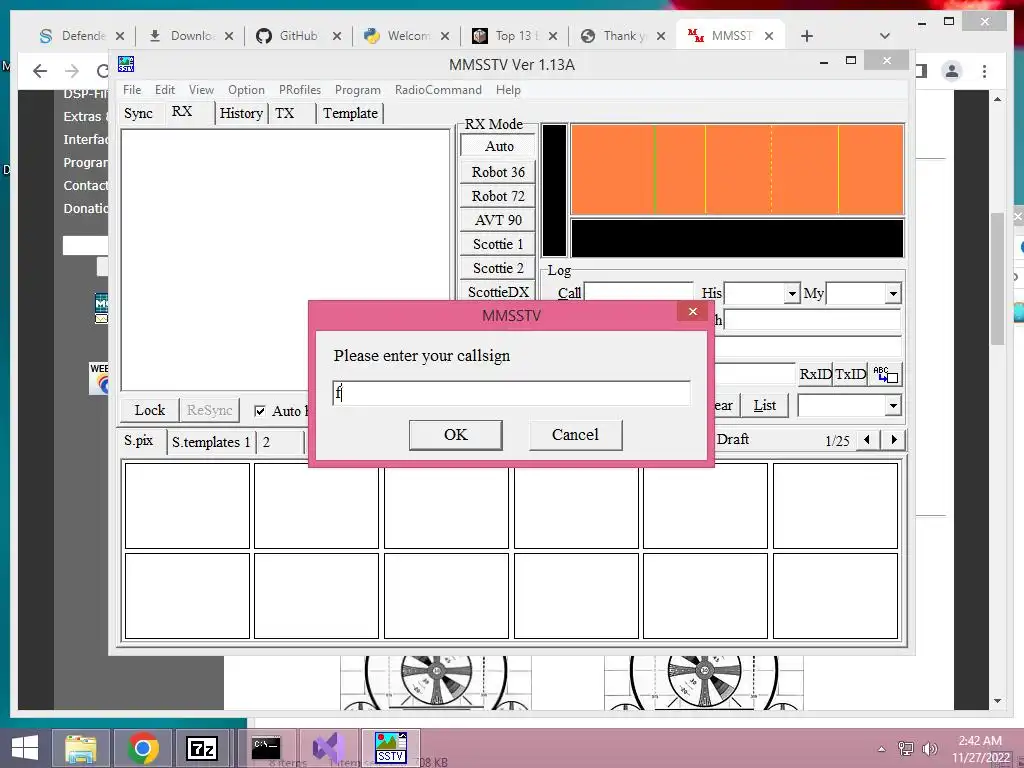Focus the callsign text field
This screenshot has height=768, width=1024.
tap(511, 393)
